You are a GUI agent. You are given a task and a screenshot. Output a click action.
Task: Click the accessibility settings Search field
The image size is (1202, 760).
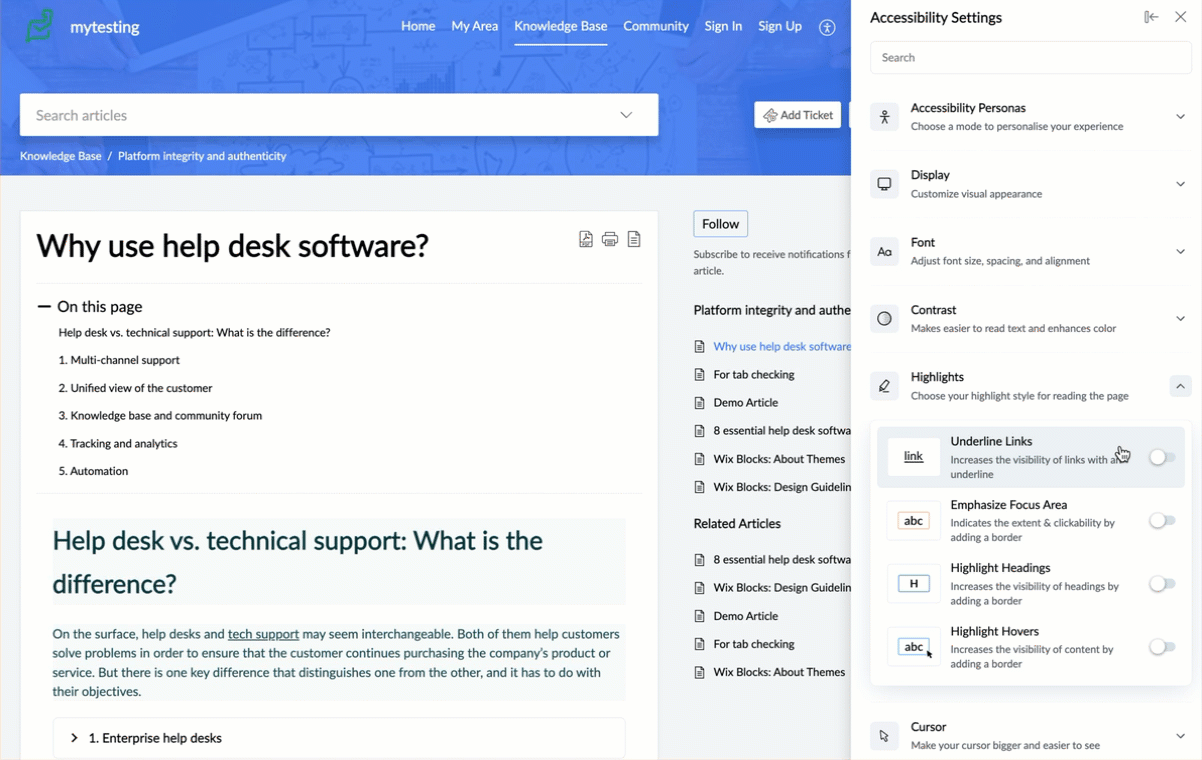tap(1030, 58)
